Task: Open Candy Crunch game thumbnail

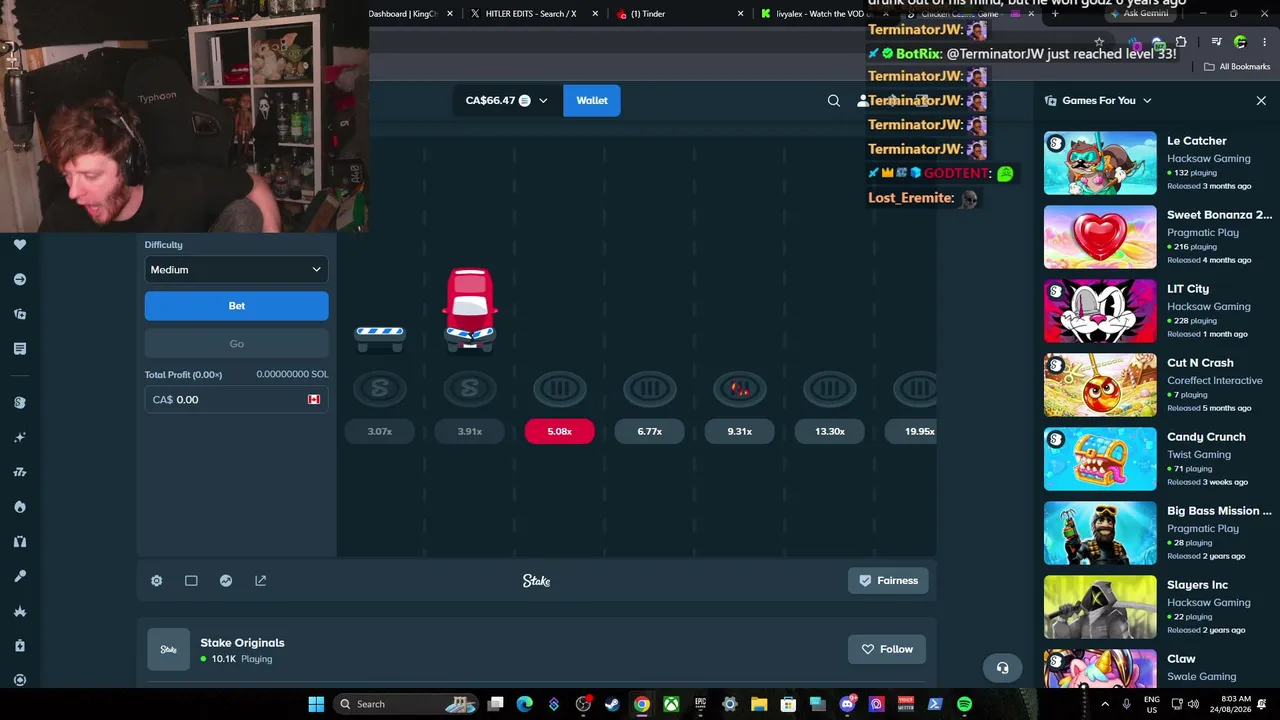Action: (1100, 459)
